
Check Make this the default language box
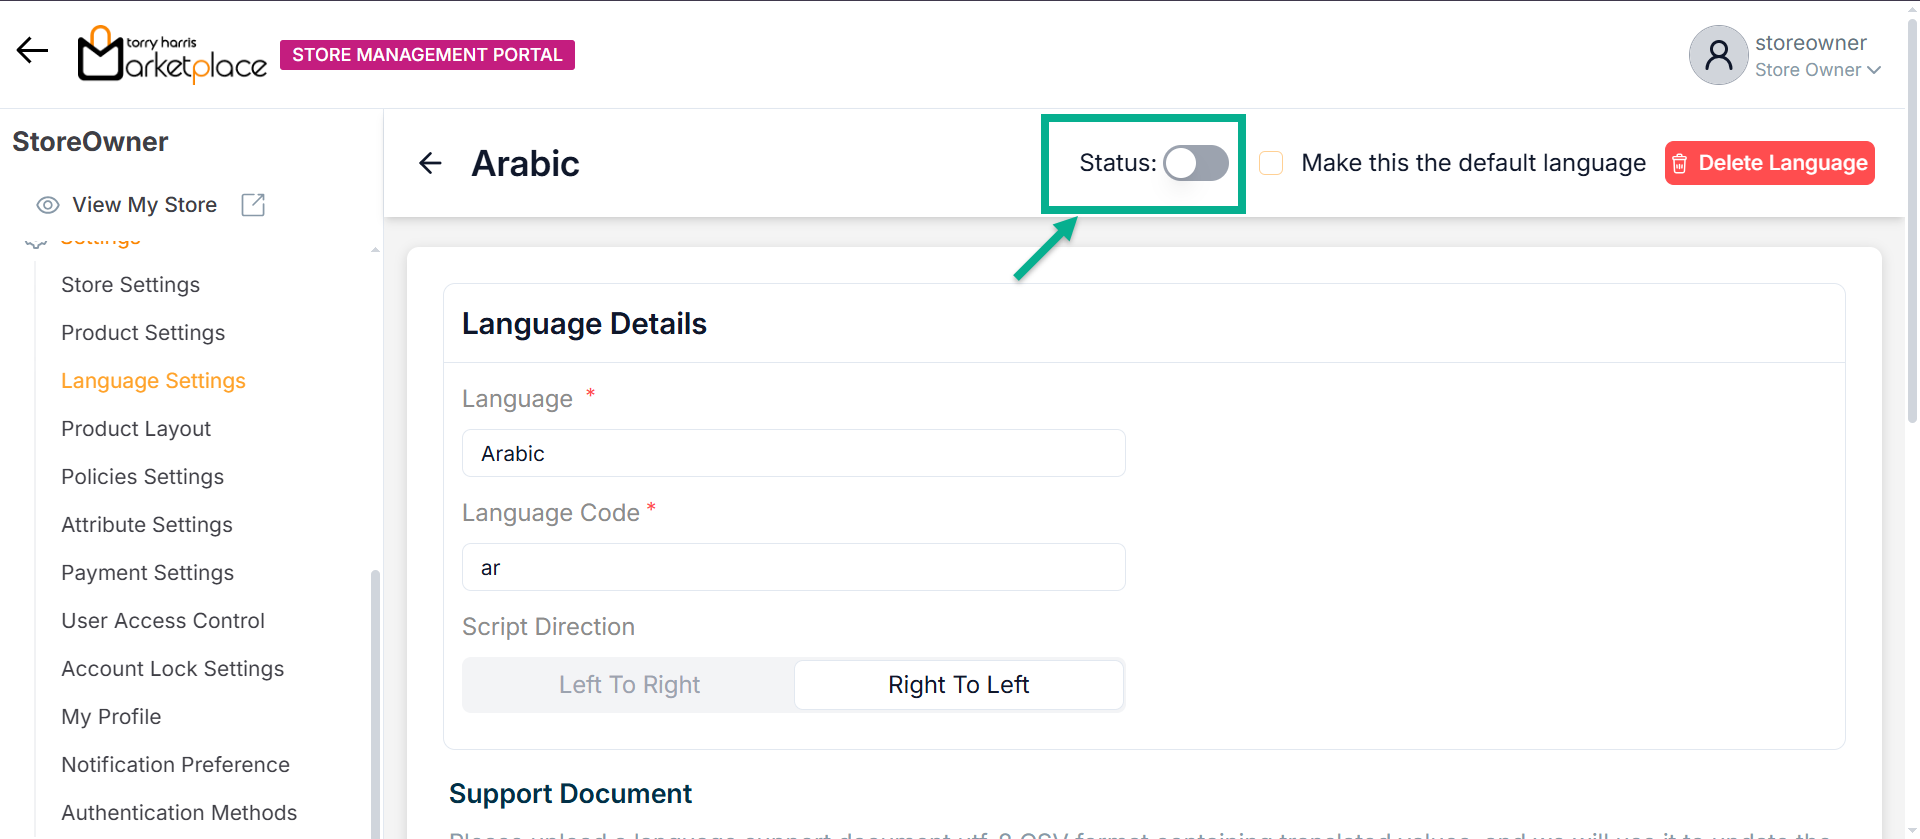point(1271,163)
